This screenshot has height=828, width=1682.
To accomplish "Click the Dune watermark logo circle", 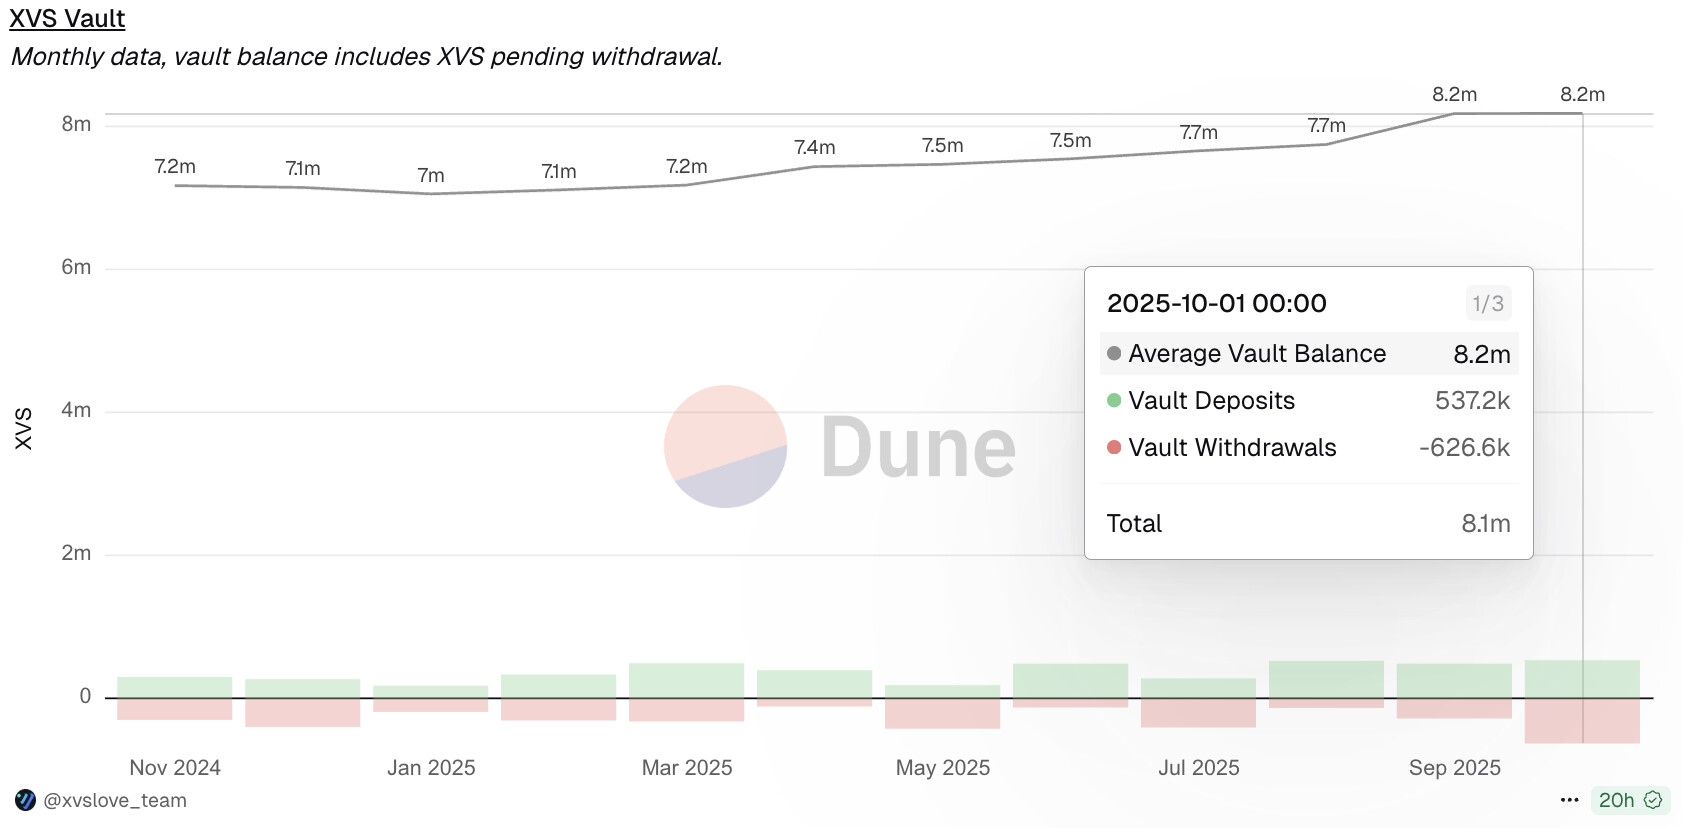I will (x=725, y=446).
